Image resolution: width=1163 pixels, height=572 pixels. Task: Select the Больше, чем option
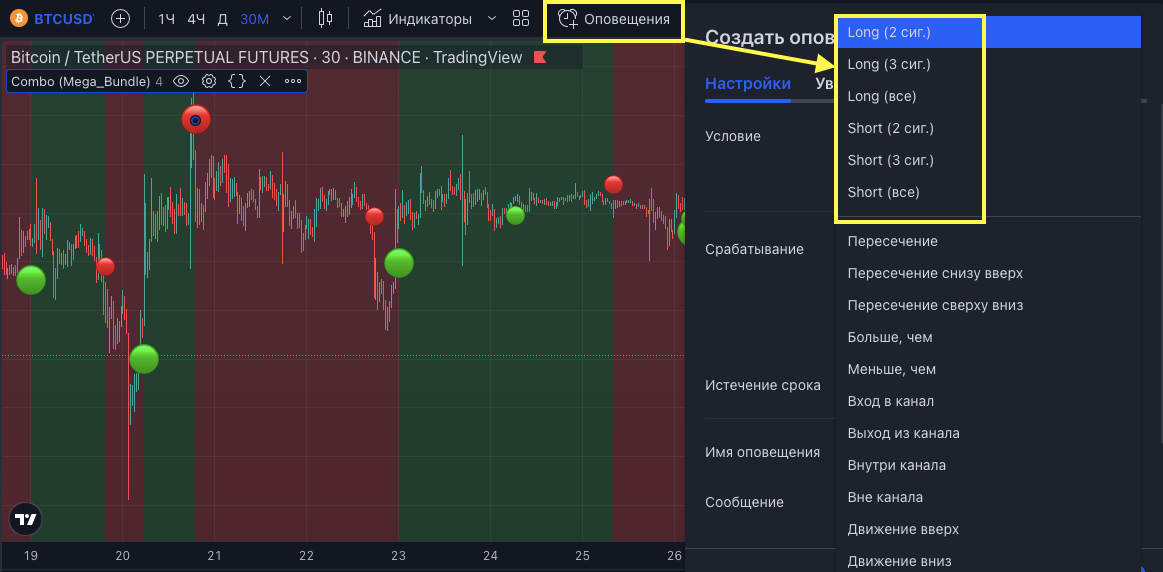point(988,337)
